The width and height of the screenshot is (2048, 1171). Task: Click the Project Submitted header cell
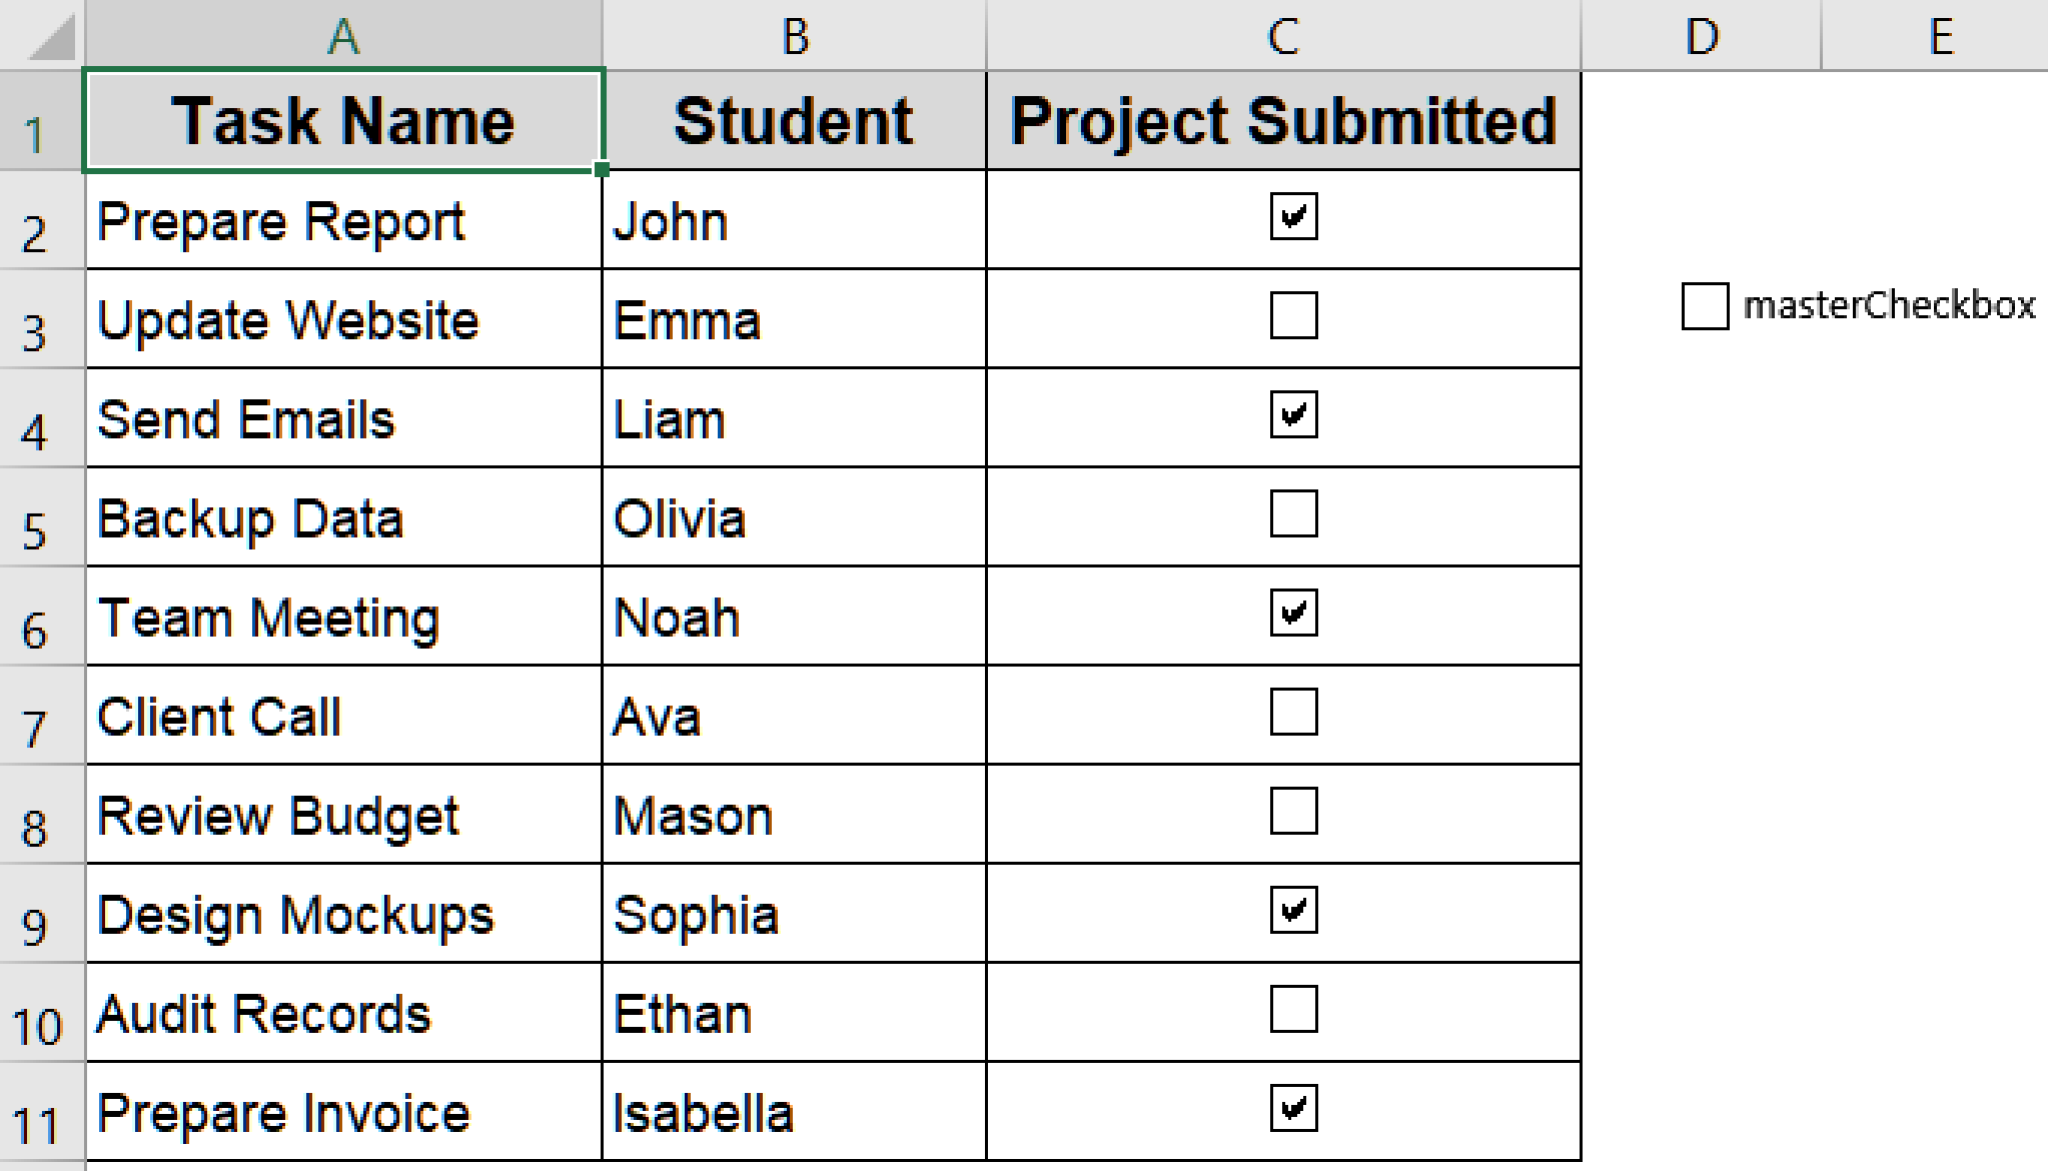(1283, 120)
